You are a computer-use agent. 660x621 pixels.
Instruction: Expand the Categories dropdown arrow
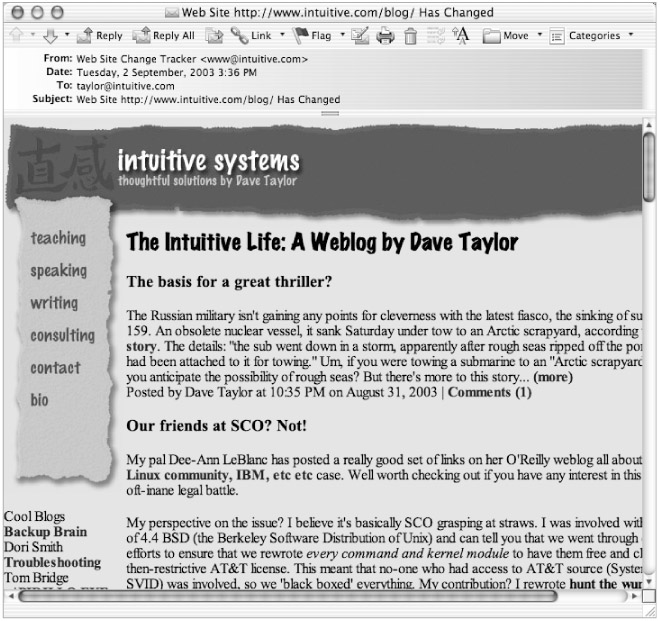(631, 36)
